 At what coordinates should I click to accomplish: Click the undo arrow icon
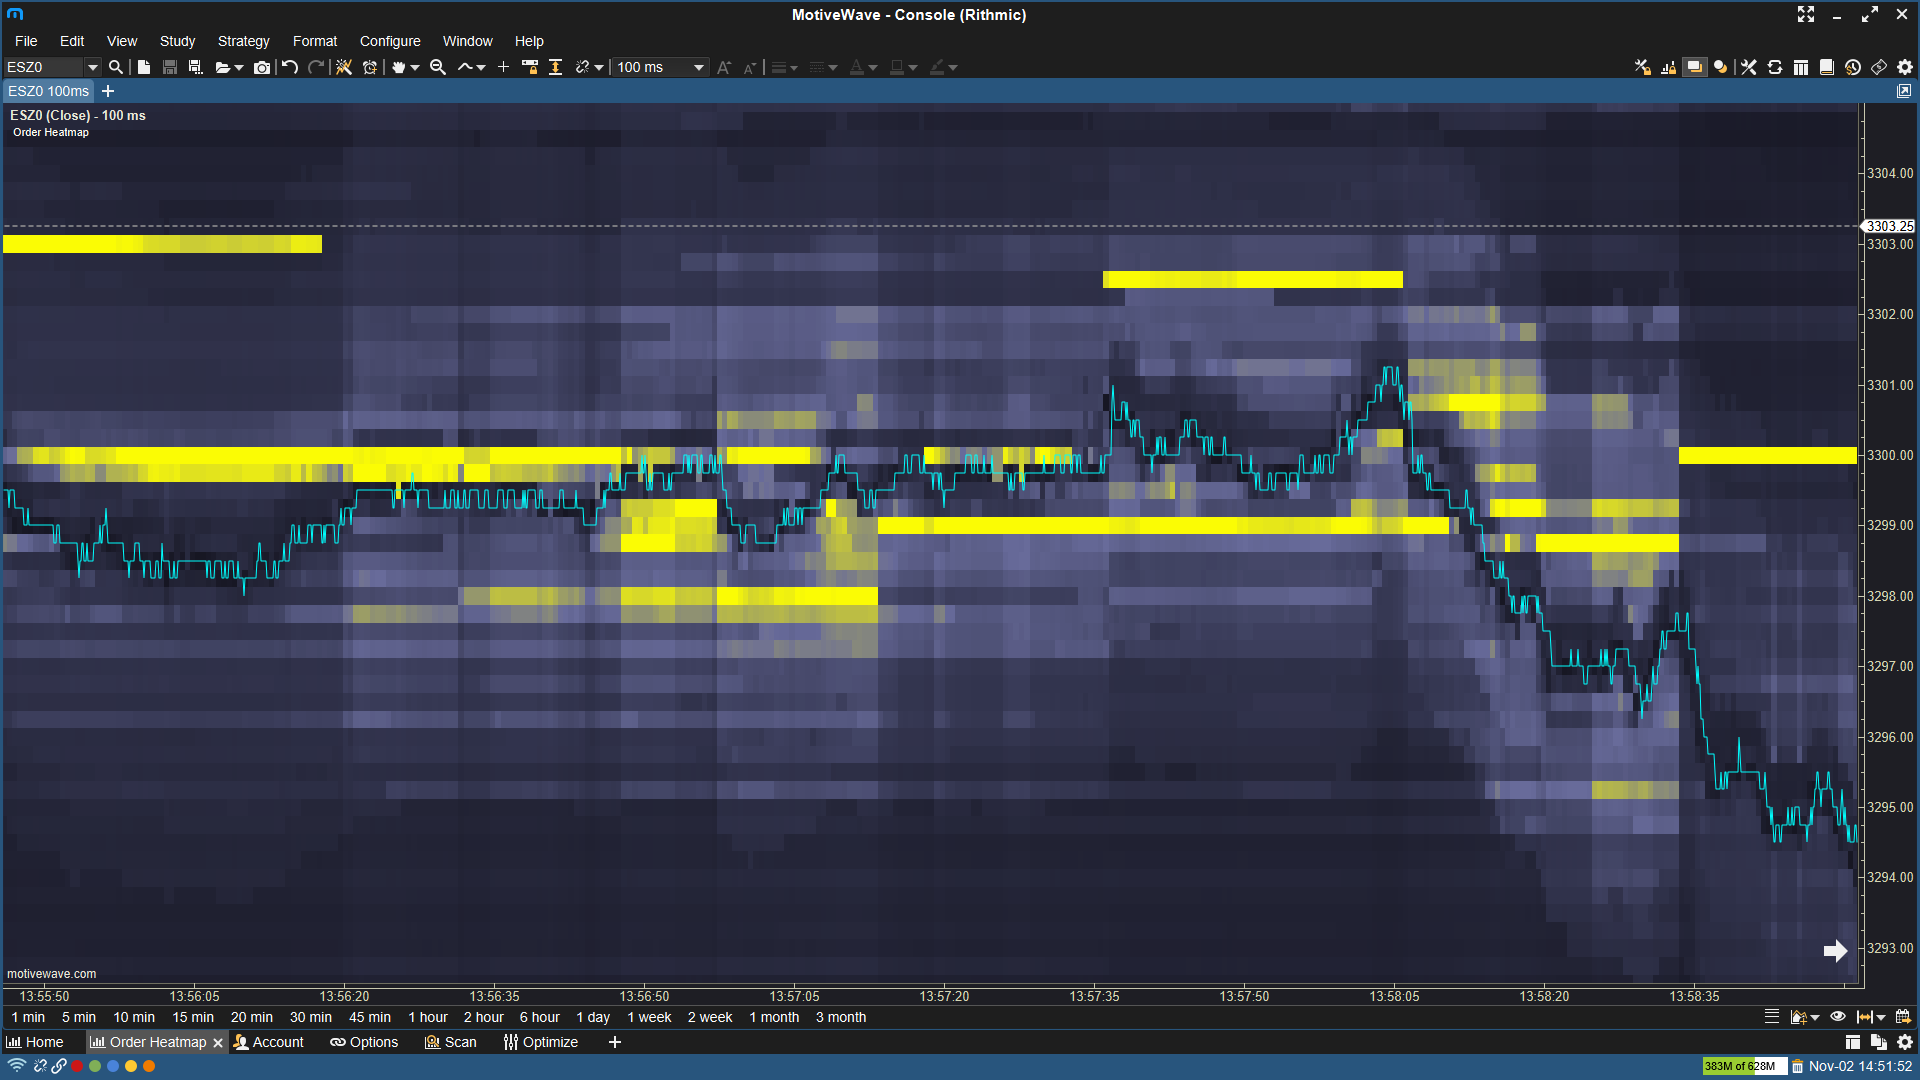pyautogui.click(x=290, y=67)
